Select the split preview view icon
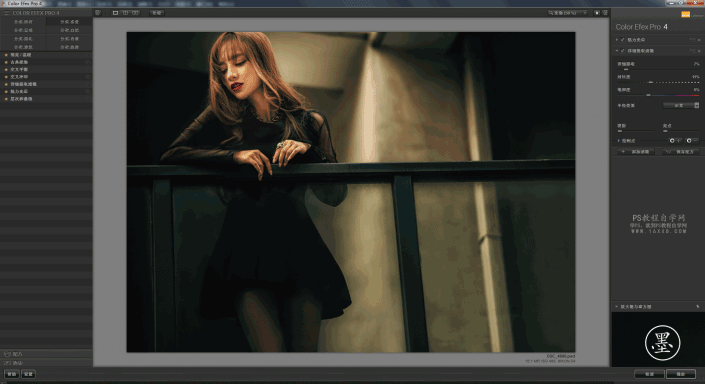Screen dimensions: 705x384 tap(125, 13)
